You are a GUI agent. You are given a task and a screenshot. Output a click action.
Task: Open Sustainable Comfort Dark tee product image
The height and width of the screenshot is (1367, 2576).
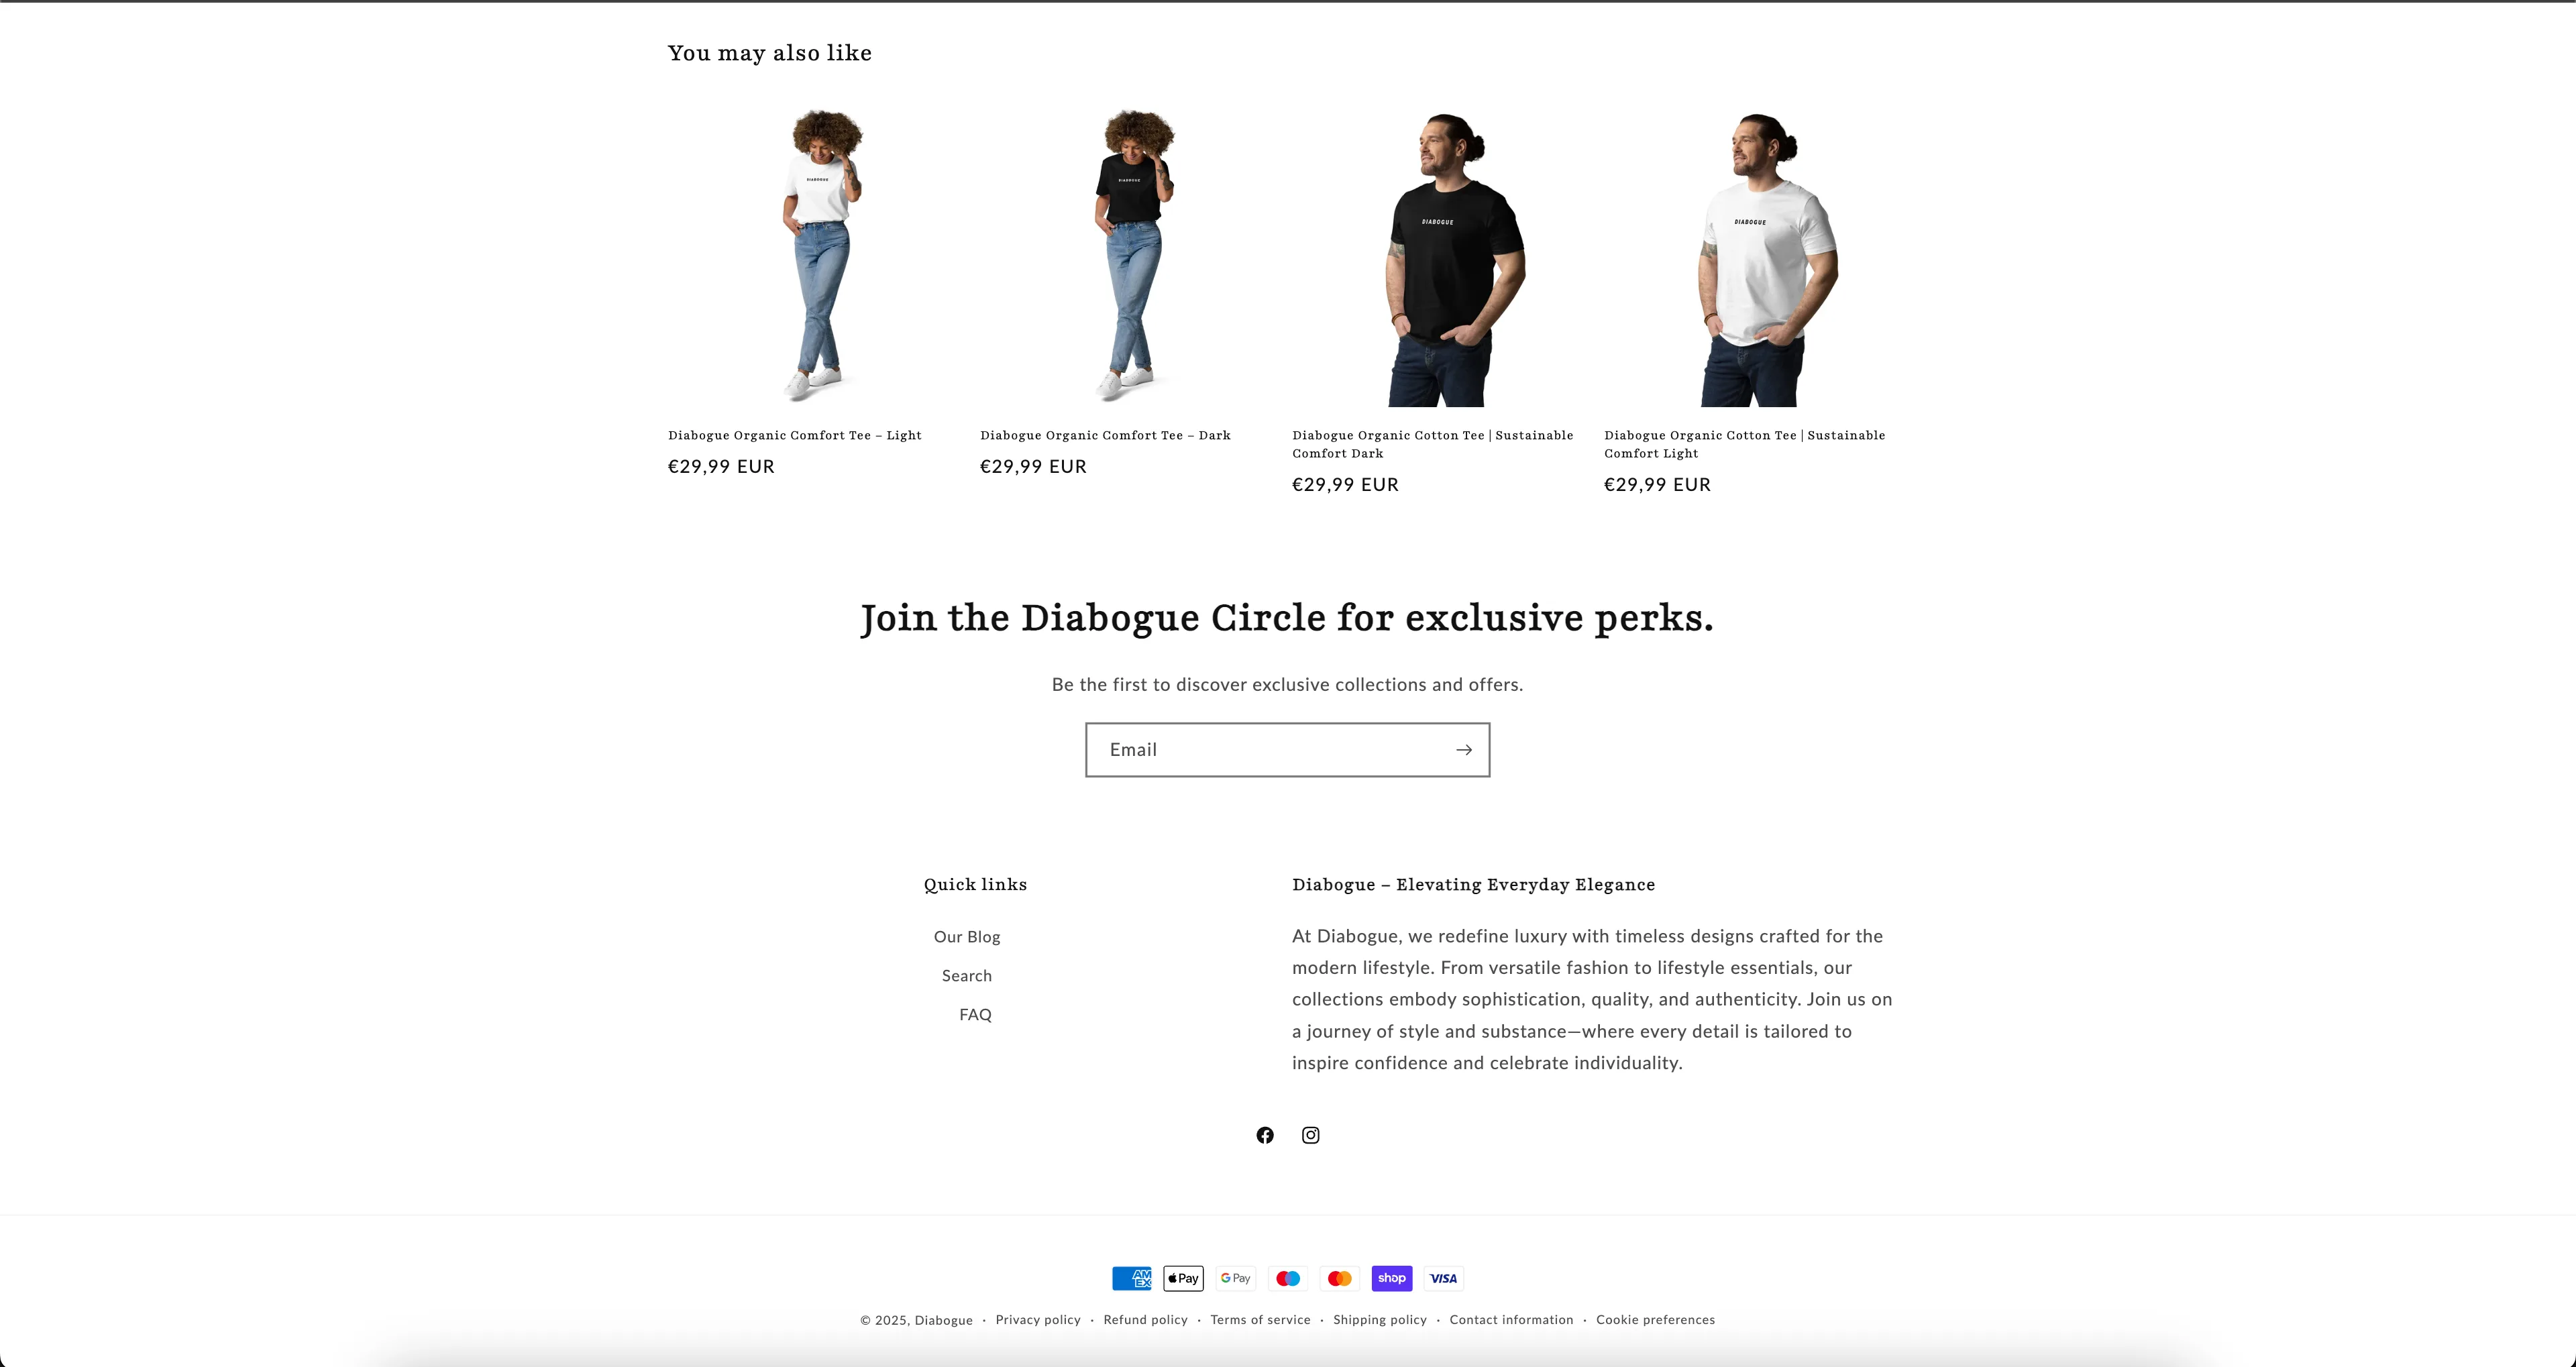click(1443, 257)
